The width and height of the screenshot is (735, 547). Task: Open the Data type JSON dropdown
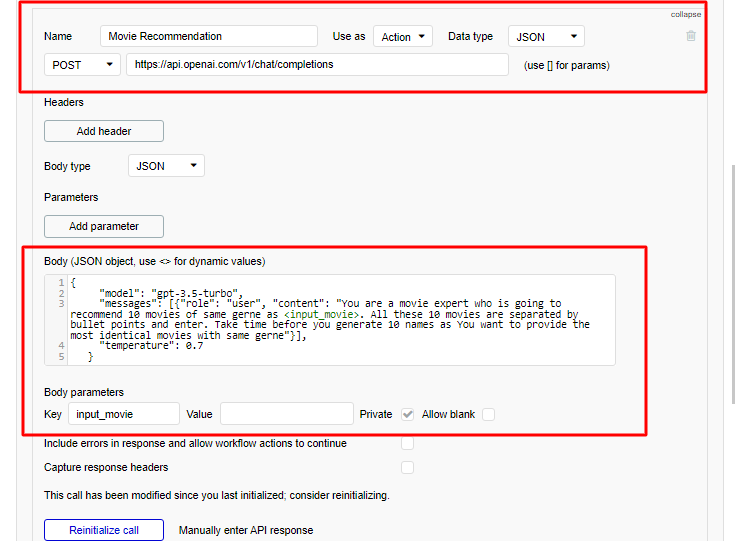(x=546, y=37)
